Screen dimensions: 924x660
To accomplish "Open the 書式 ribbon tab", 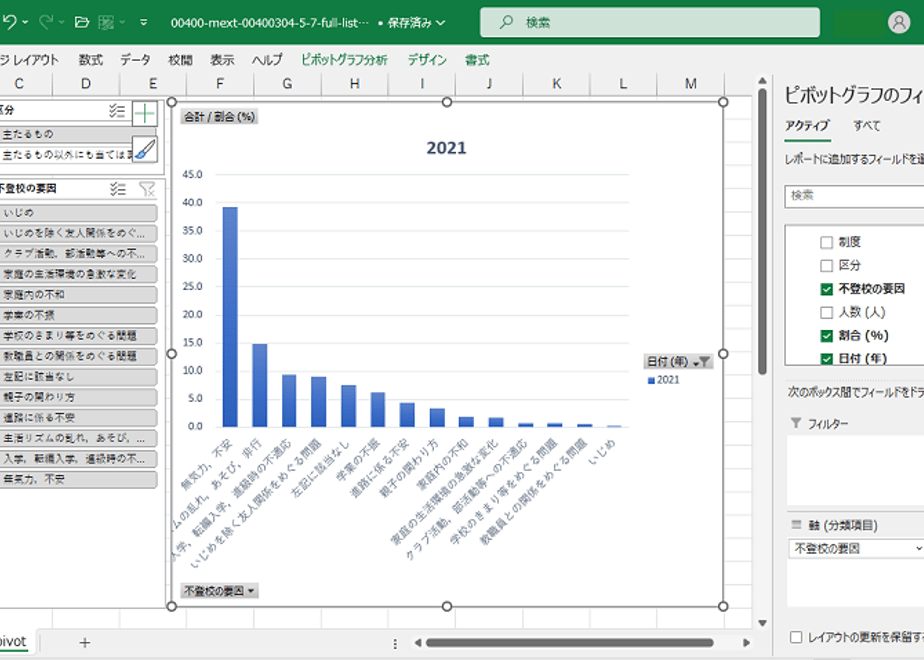I will tap(477, 60).
